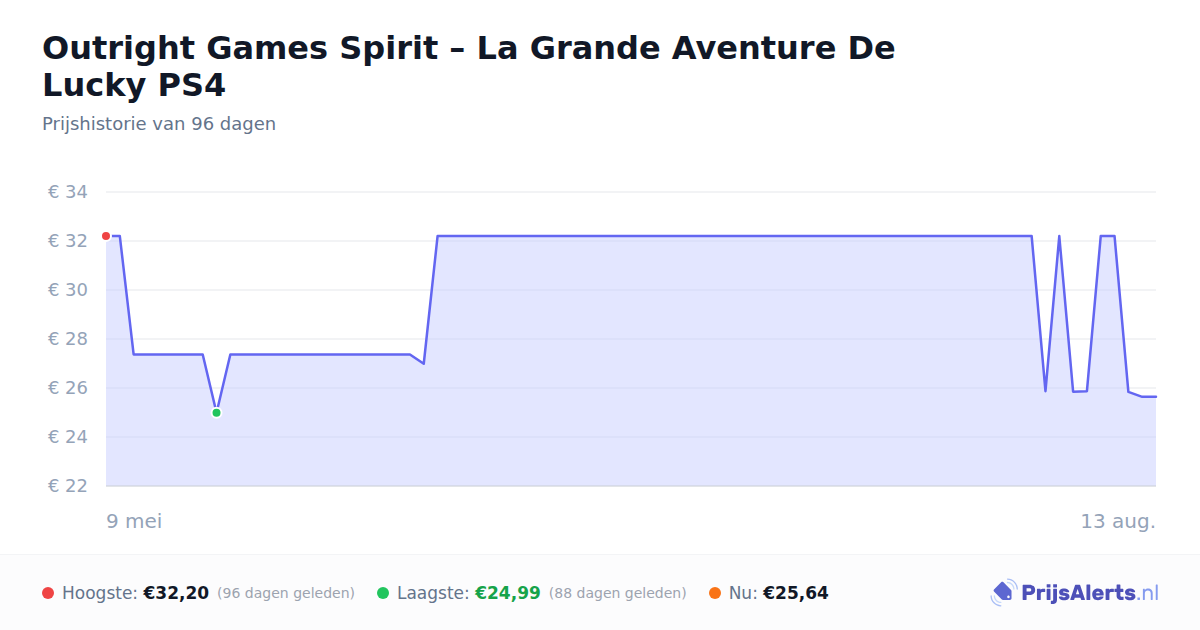Click the red highest-price dot on chart
The width and height of the screenshot is (1200, 630).
point(106,236)
